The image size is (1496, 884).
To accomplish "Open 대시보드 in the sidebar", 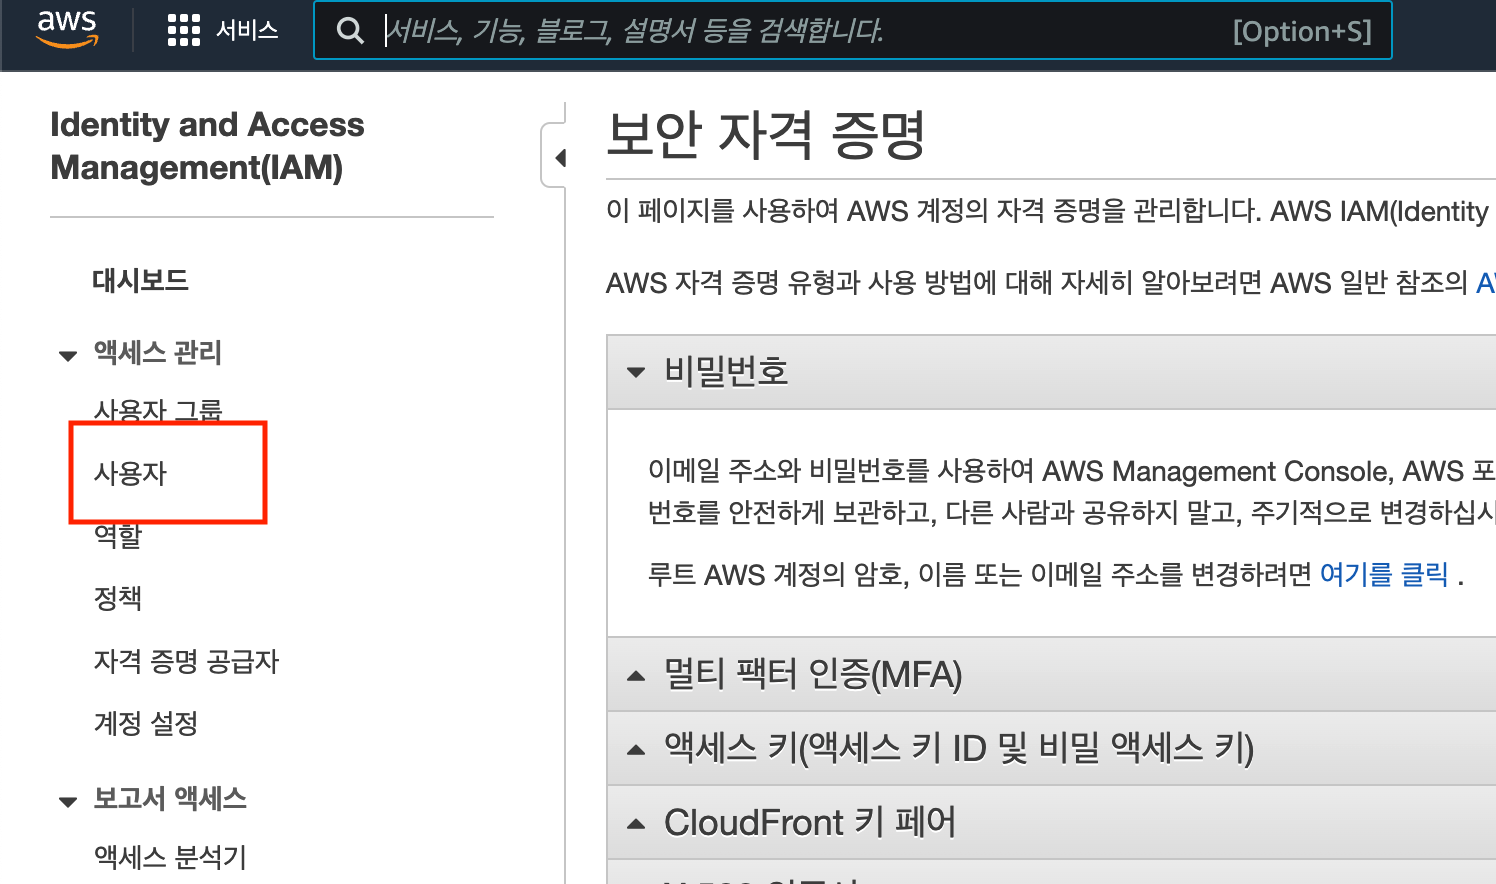I will click(140, 280).
